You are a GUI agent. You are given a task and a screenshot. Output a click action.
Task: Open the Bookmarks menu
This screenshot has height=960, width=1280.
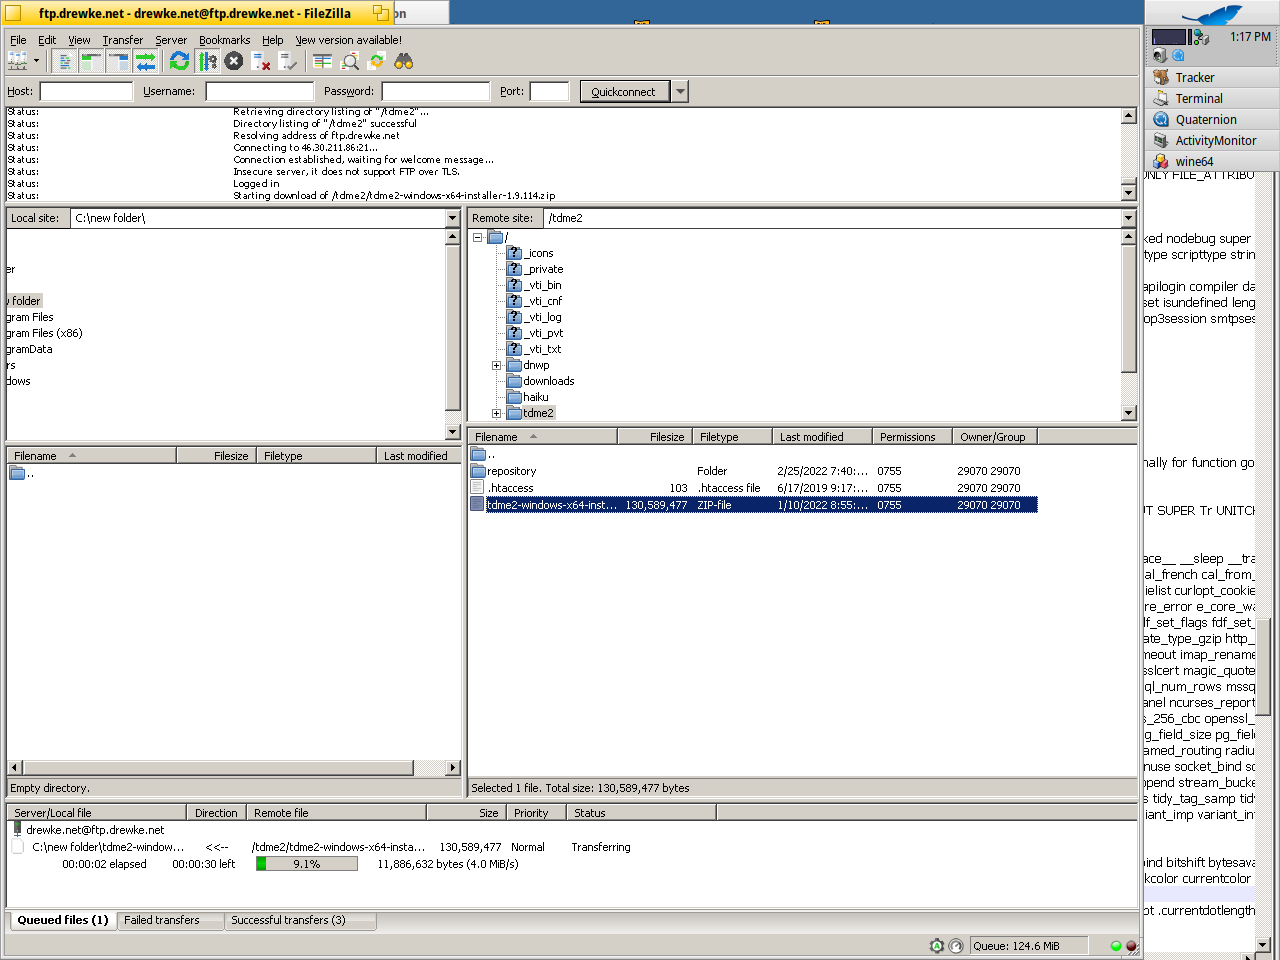[x=224, y=40]
